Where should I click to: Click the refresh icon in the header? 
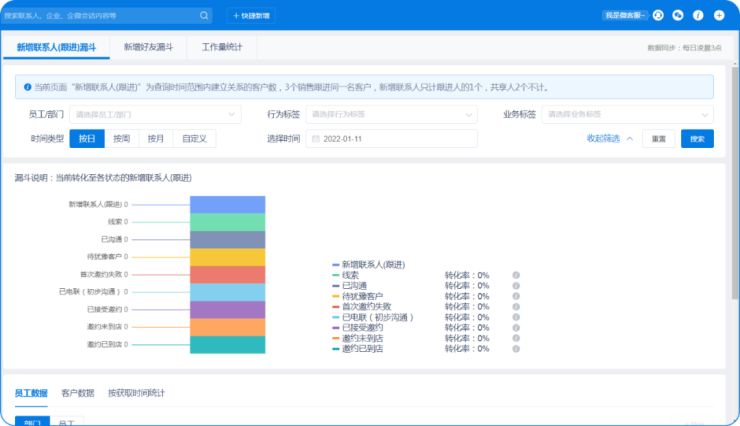(658, 16)
